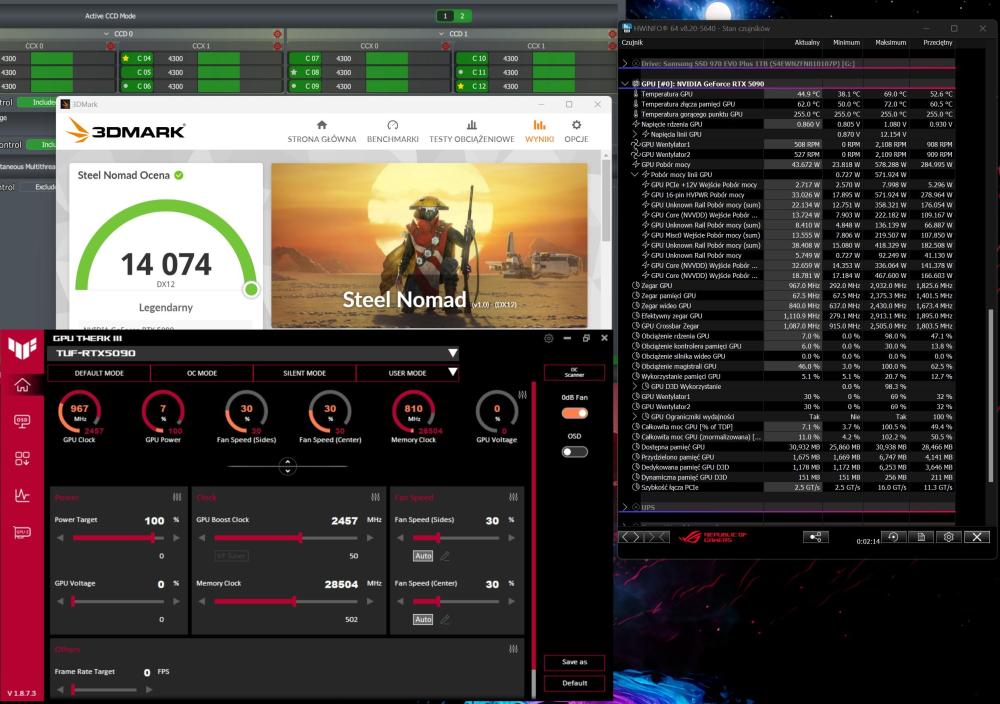Open the Benchmarki tab in 3DMark

tap(392, 131)
